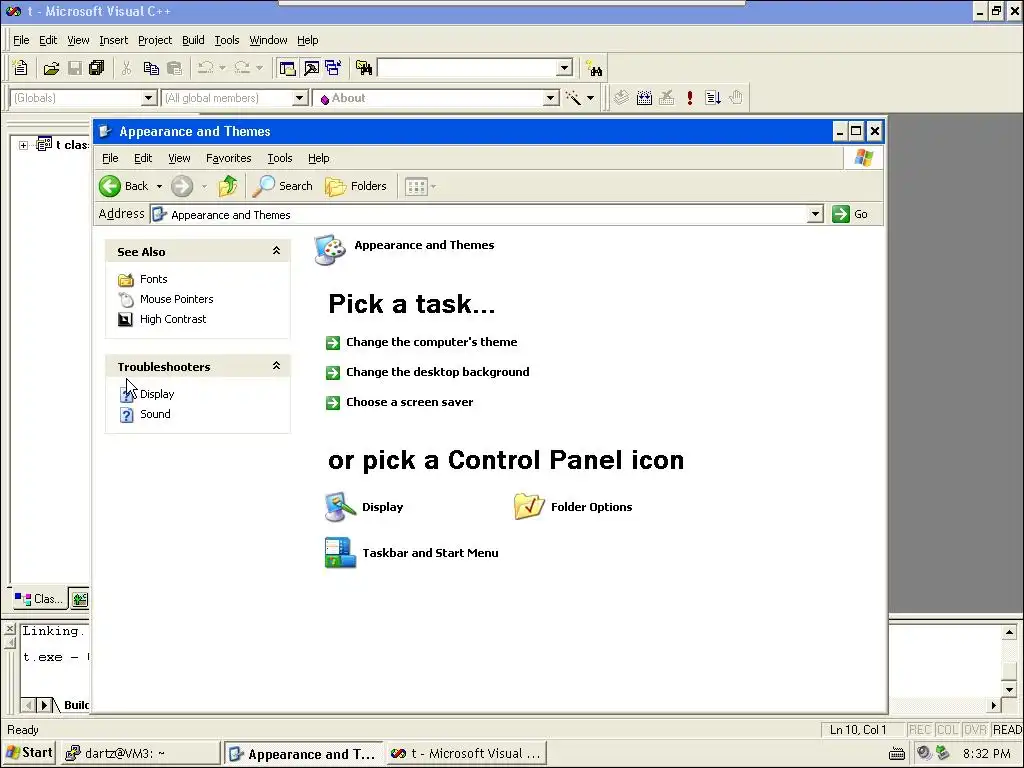Open the High Contrast item under See Also
Viewport: 1024px width, 768px height.
coord(173,319)
